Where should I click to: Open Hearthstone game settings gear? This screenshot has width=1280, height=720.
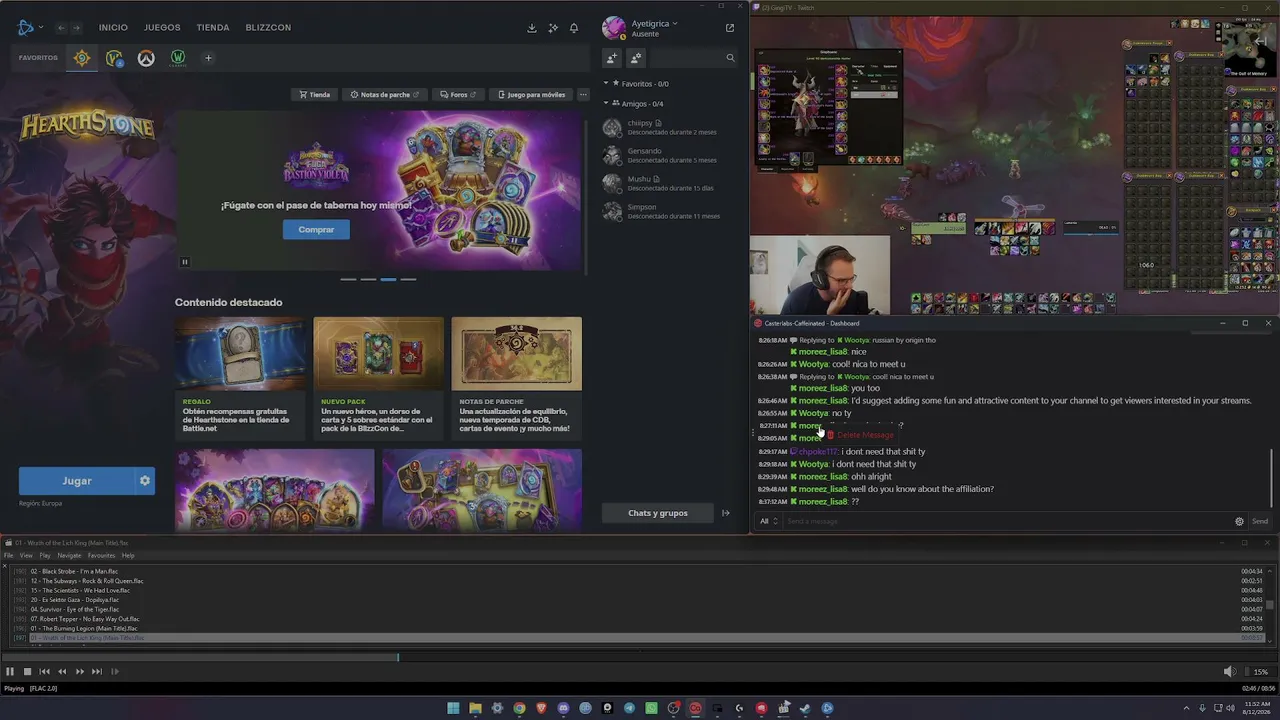tap(145, 481)
